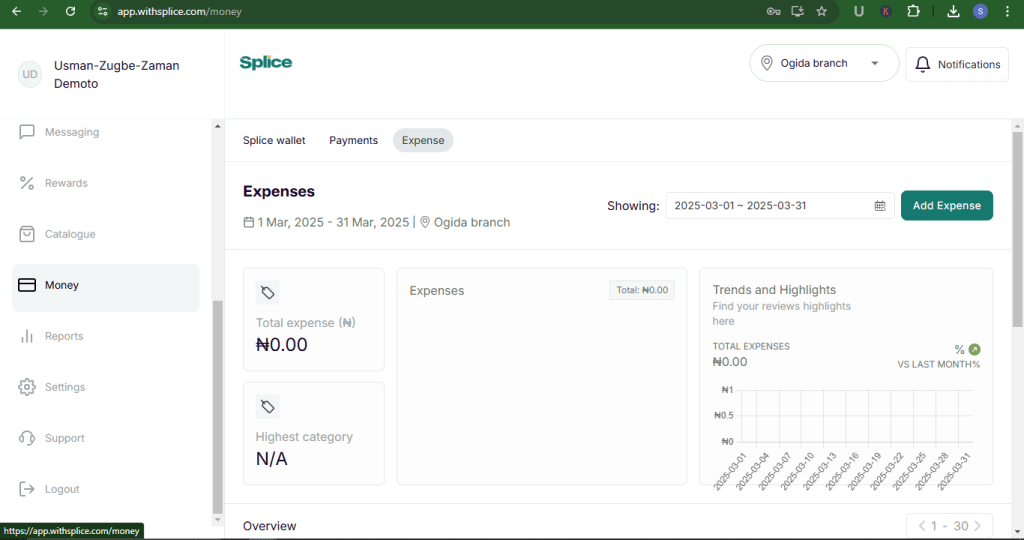Switch to the Payments tab

coord(353,140)
